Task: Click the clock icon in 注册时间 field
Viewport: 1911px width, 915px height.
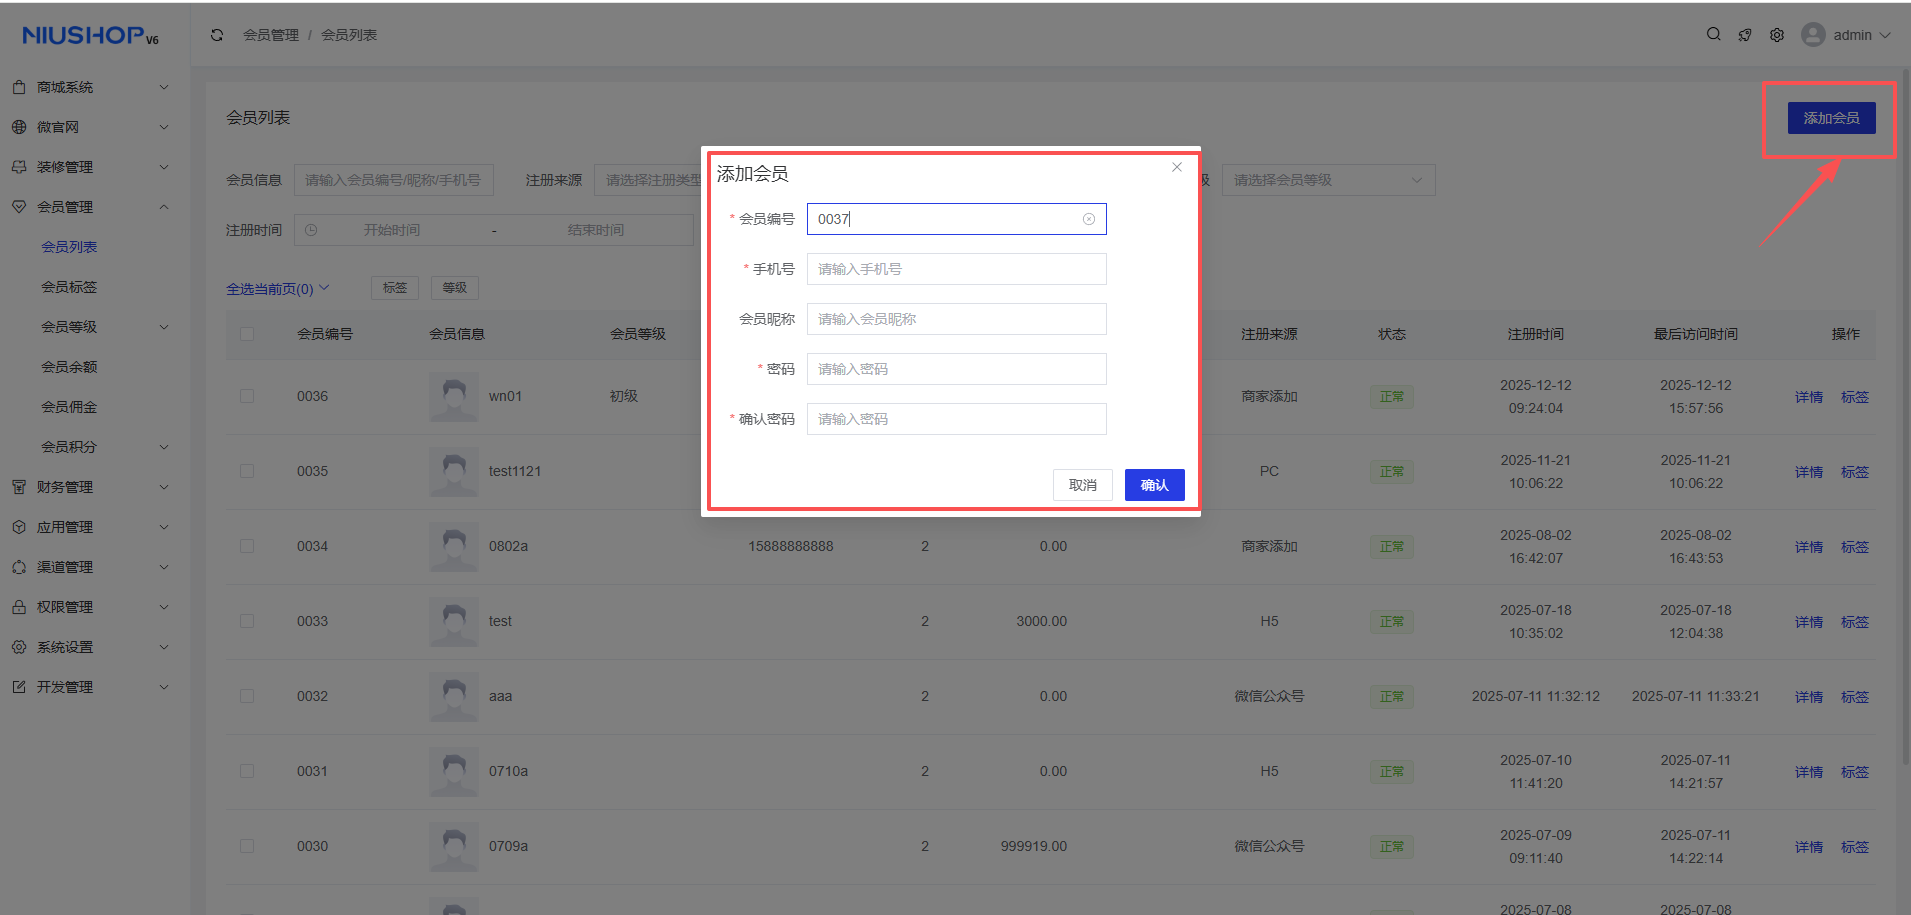Action: pos(311,230)
